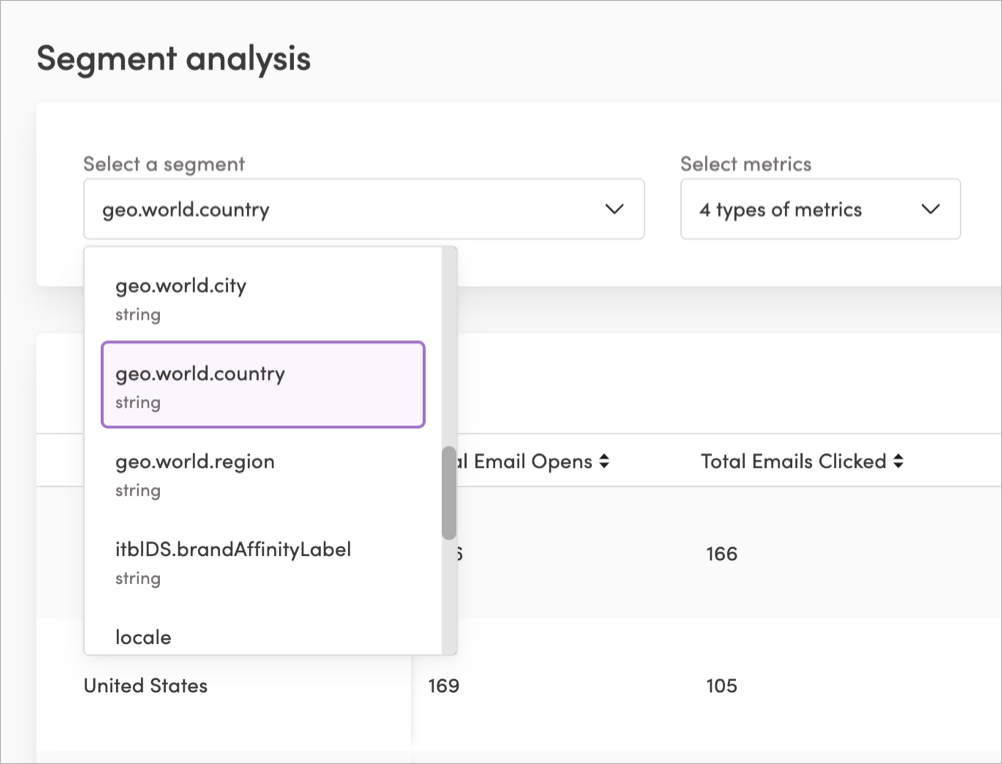Click the opens value 169
This screenshot has height=764, width=1002.
[444, 686]
